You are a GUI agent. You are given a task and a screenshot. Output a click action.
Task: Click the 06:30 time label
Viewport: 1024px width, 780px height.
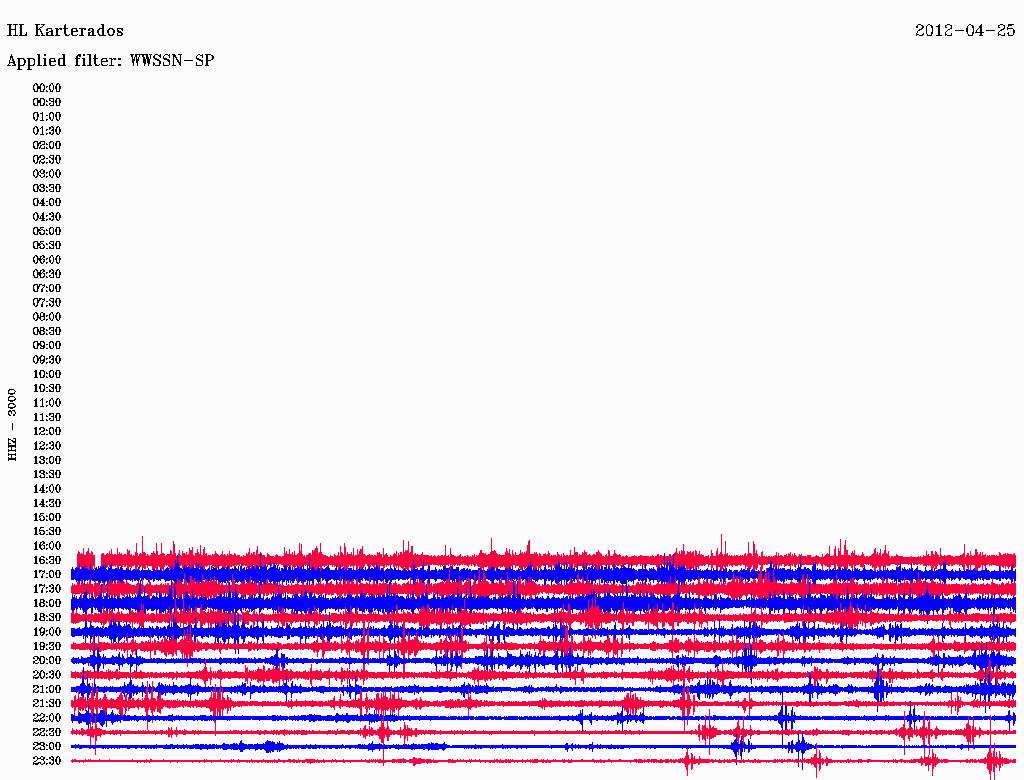[x=46, y=274]
